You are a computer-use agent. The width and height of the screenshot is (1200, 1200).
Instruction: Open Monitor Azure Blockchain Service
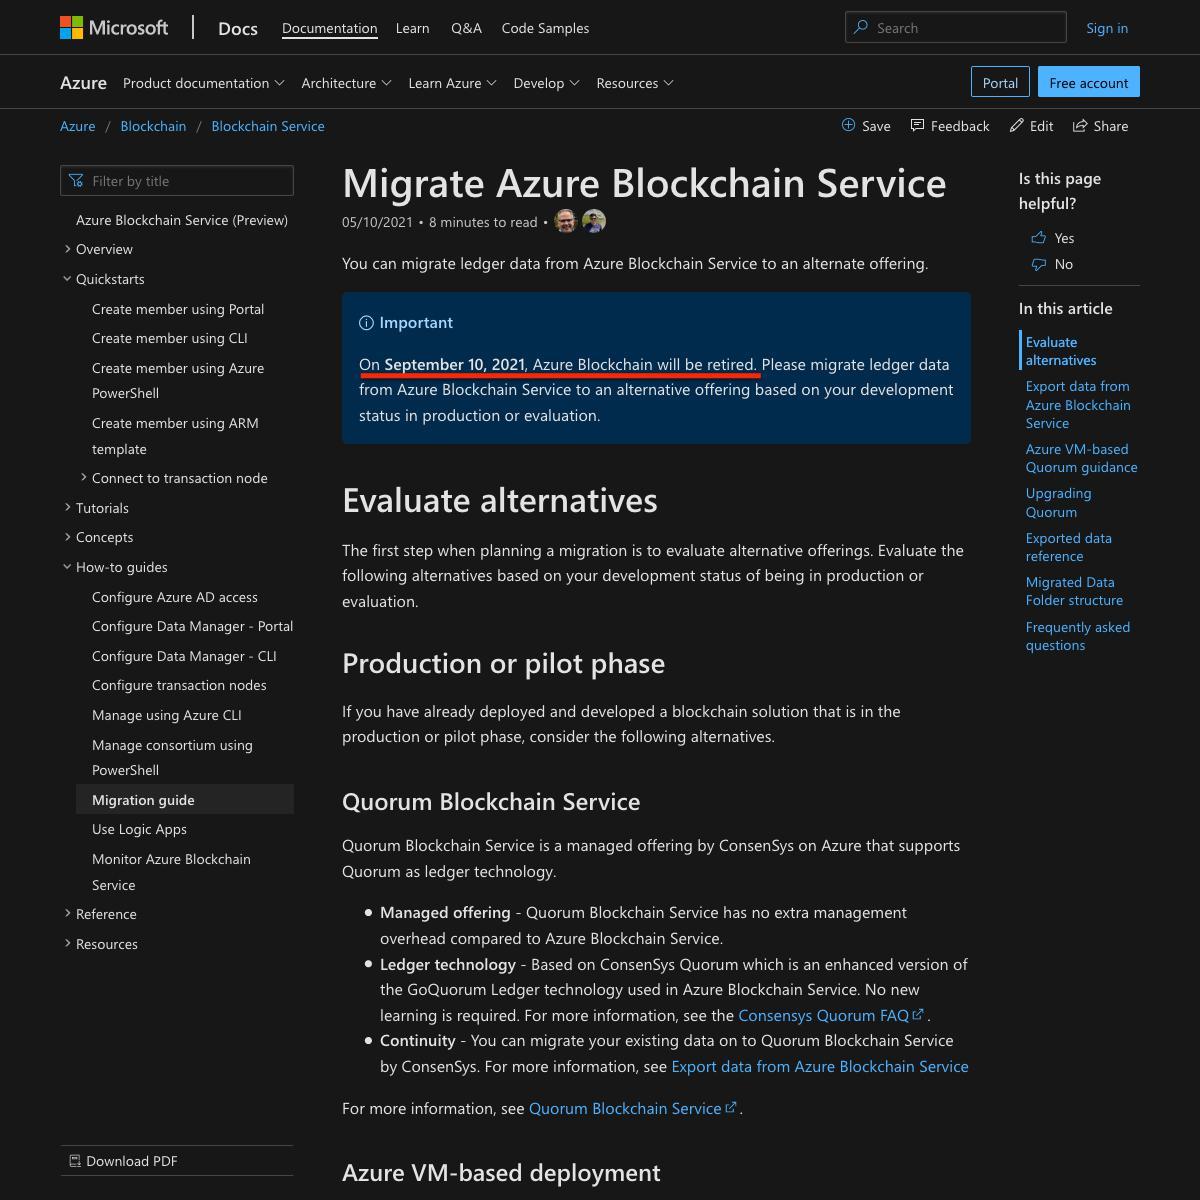coord(171,872)
